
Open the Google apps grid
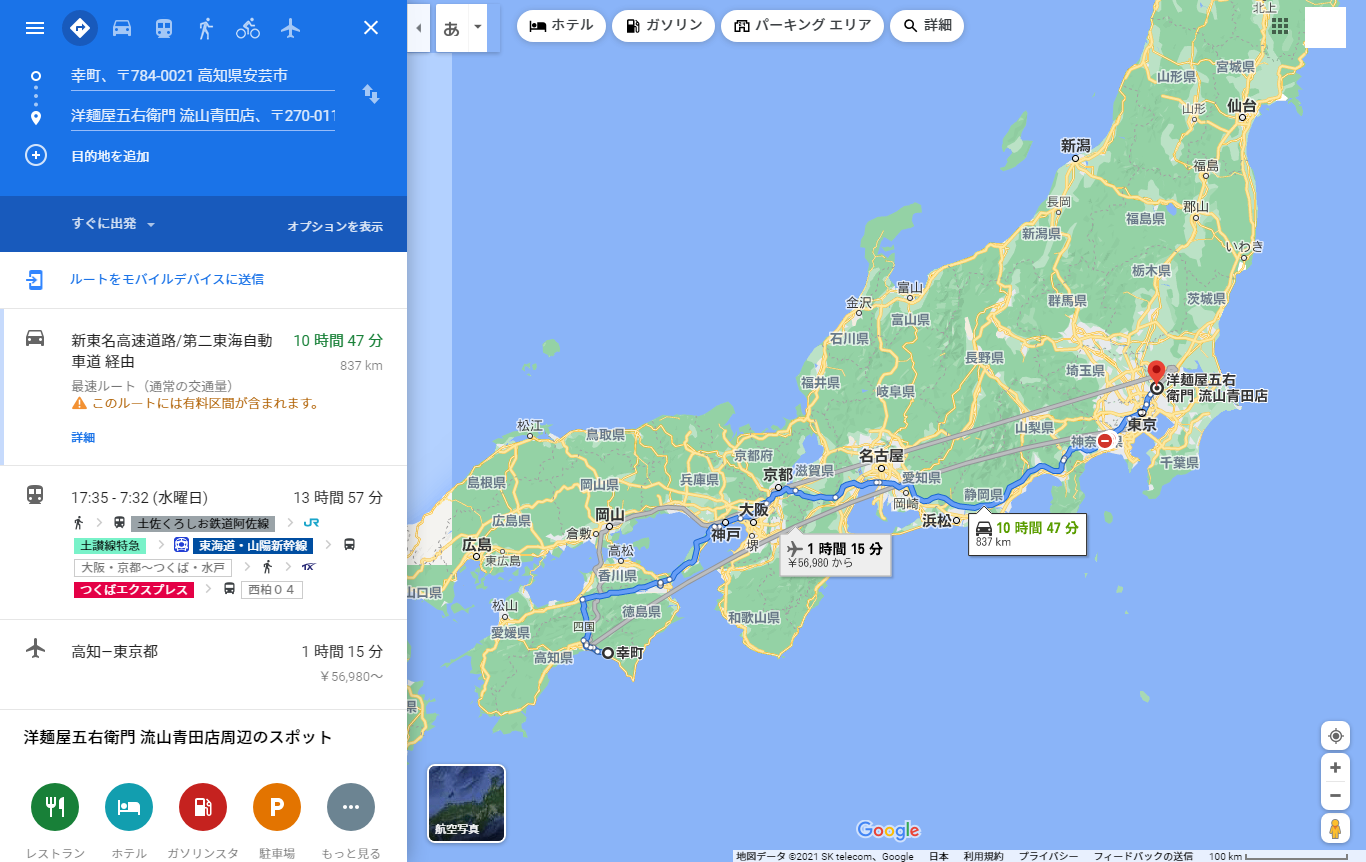[1280, 26]
